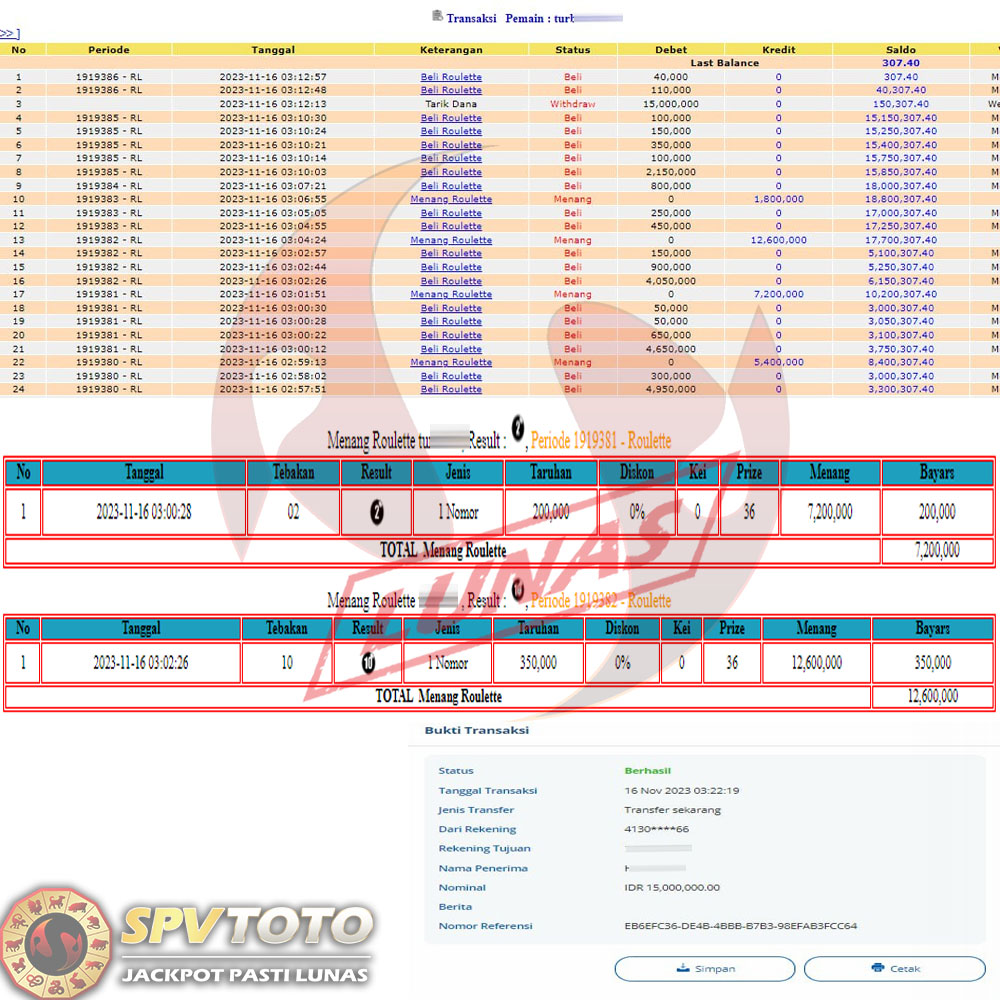Viewport: 1000px width, 1000px height.
Task: Click the '>>' navigation link at top left
Action: click(x=10, y=34)
